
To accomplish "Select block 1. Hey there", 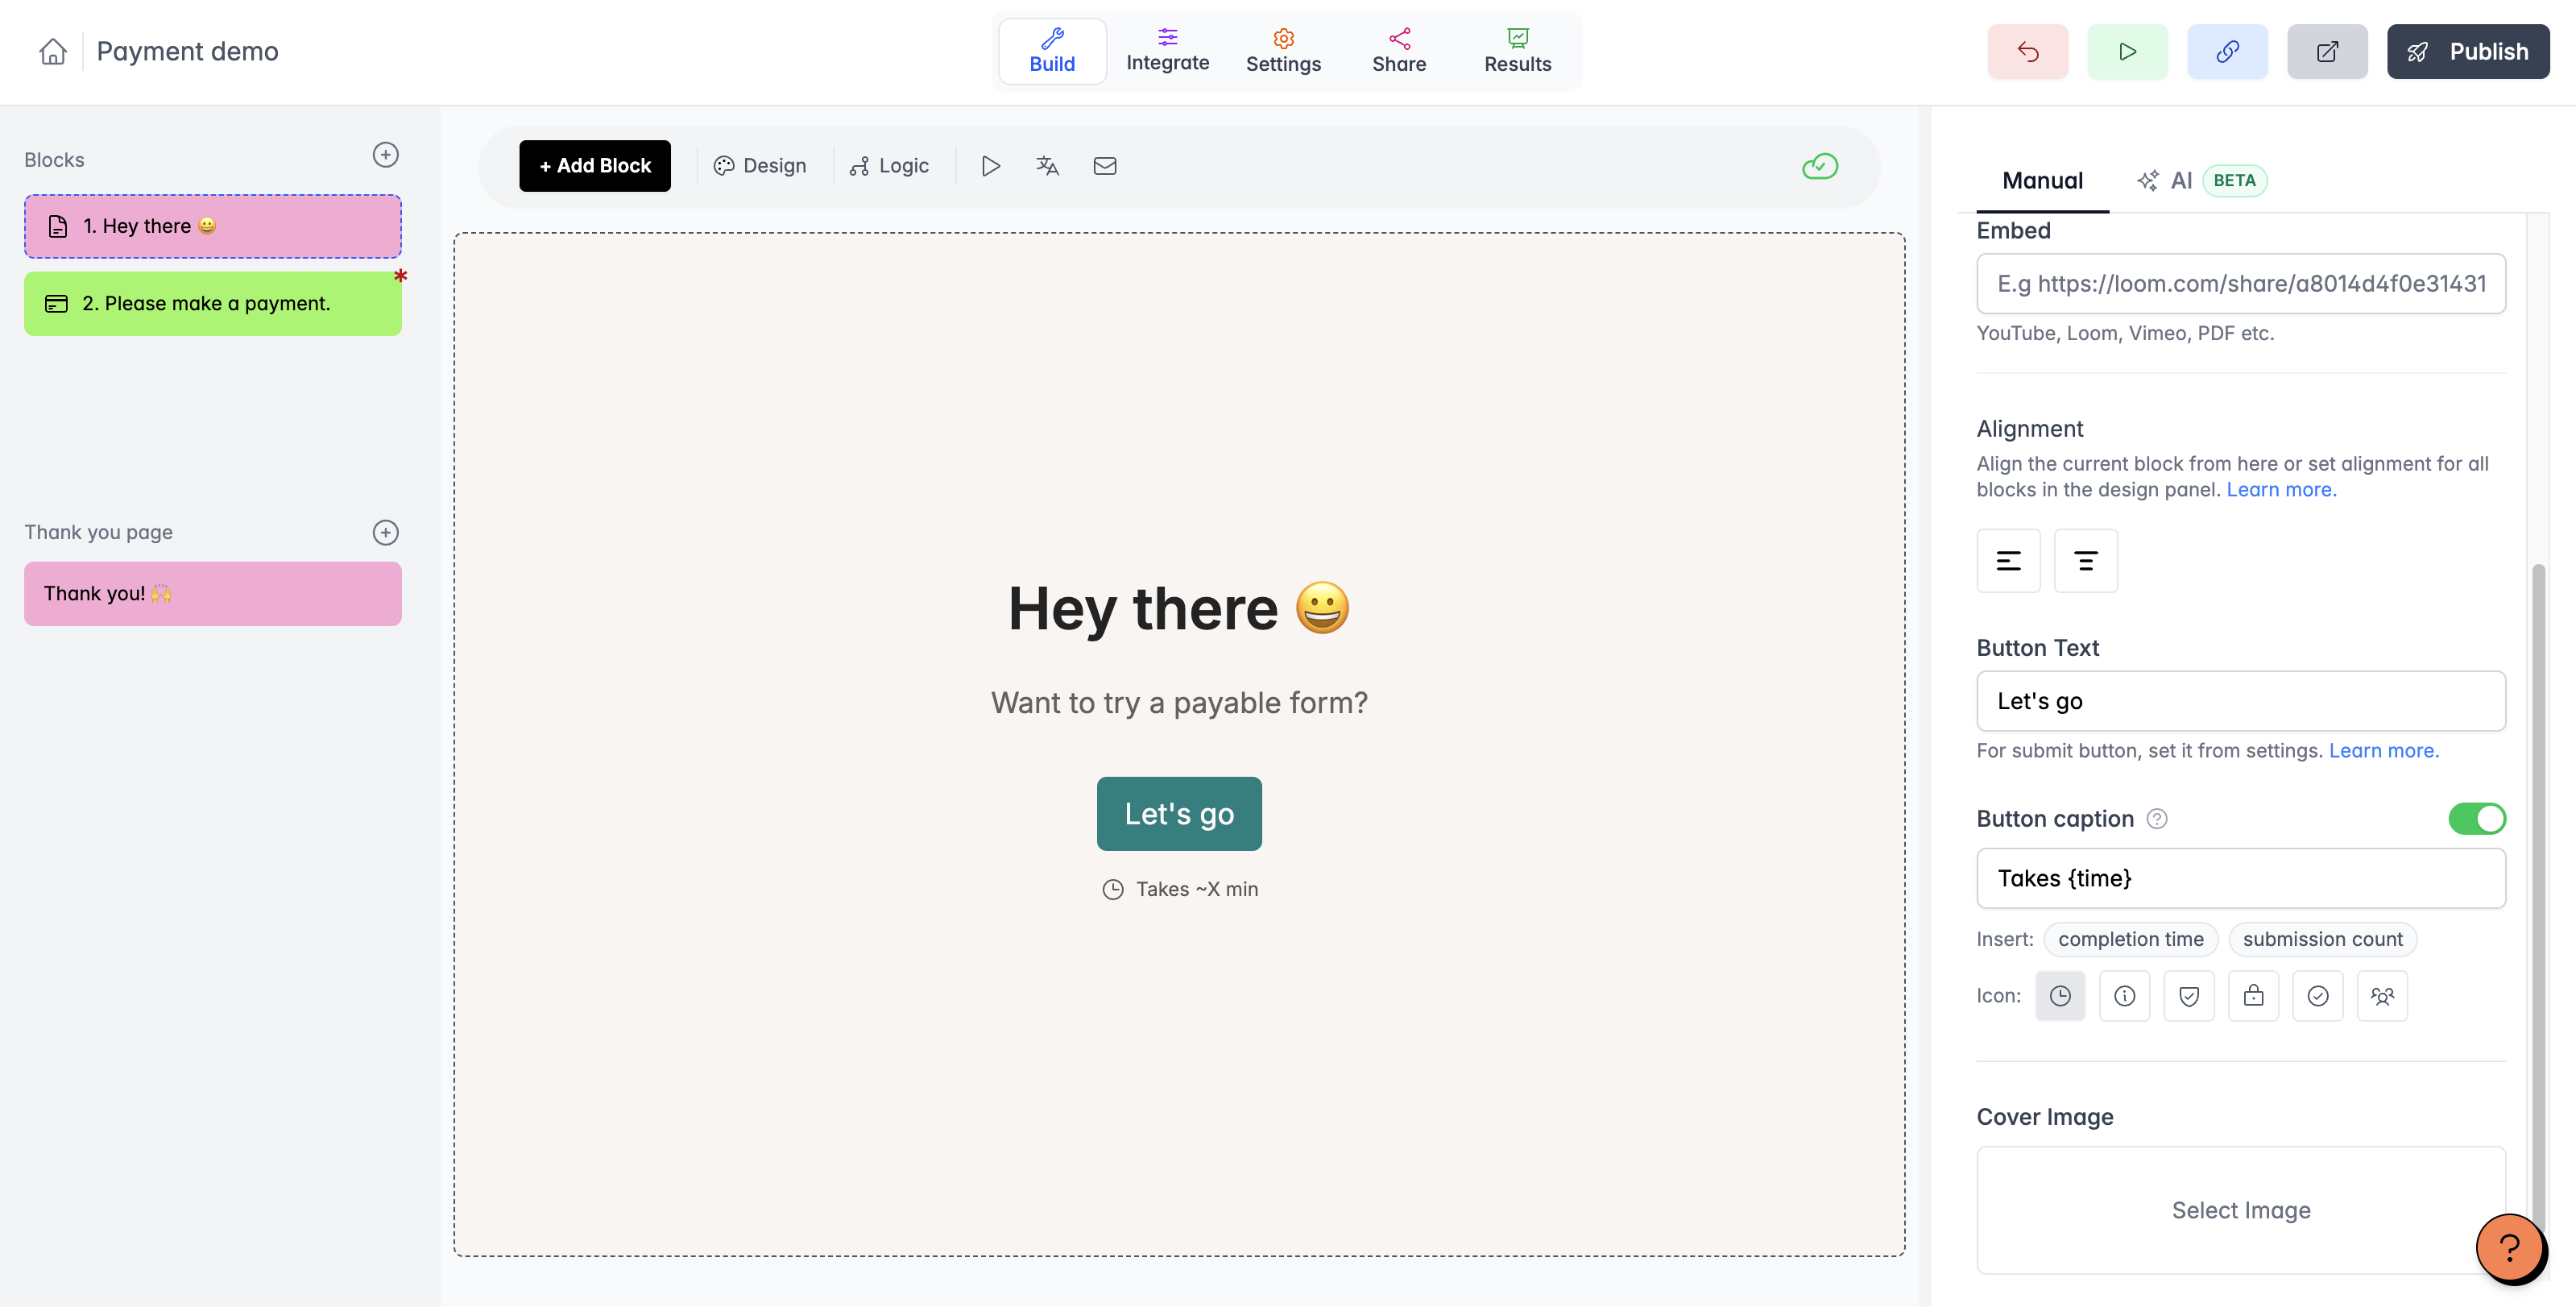I will click(x=213, y=226).
